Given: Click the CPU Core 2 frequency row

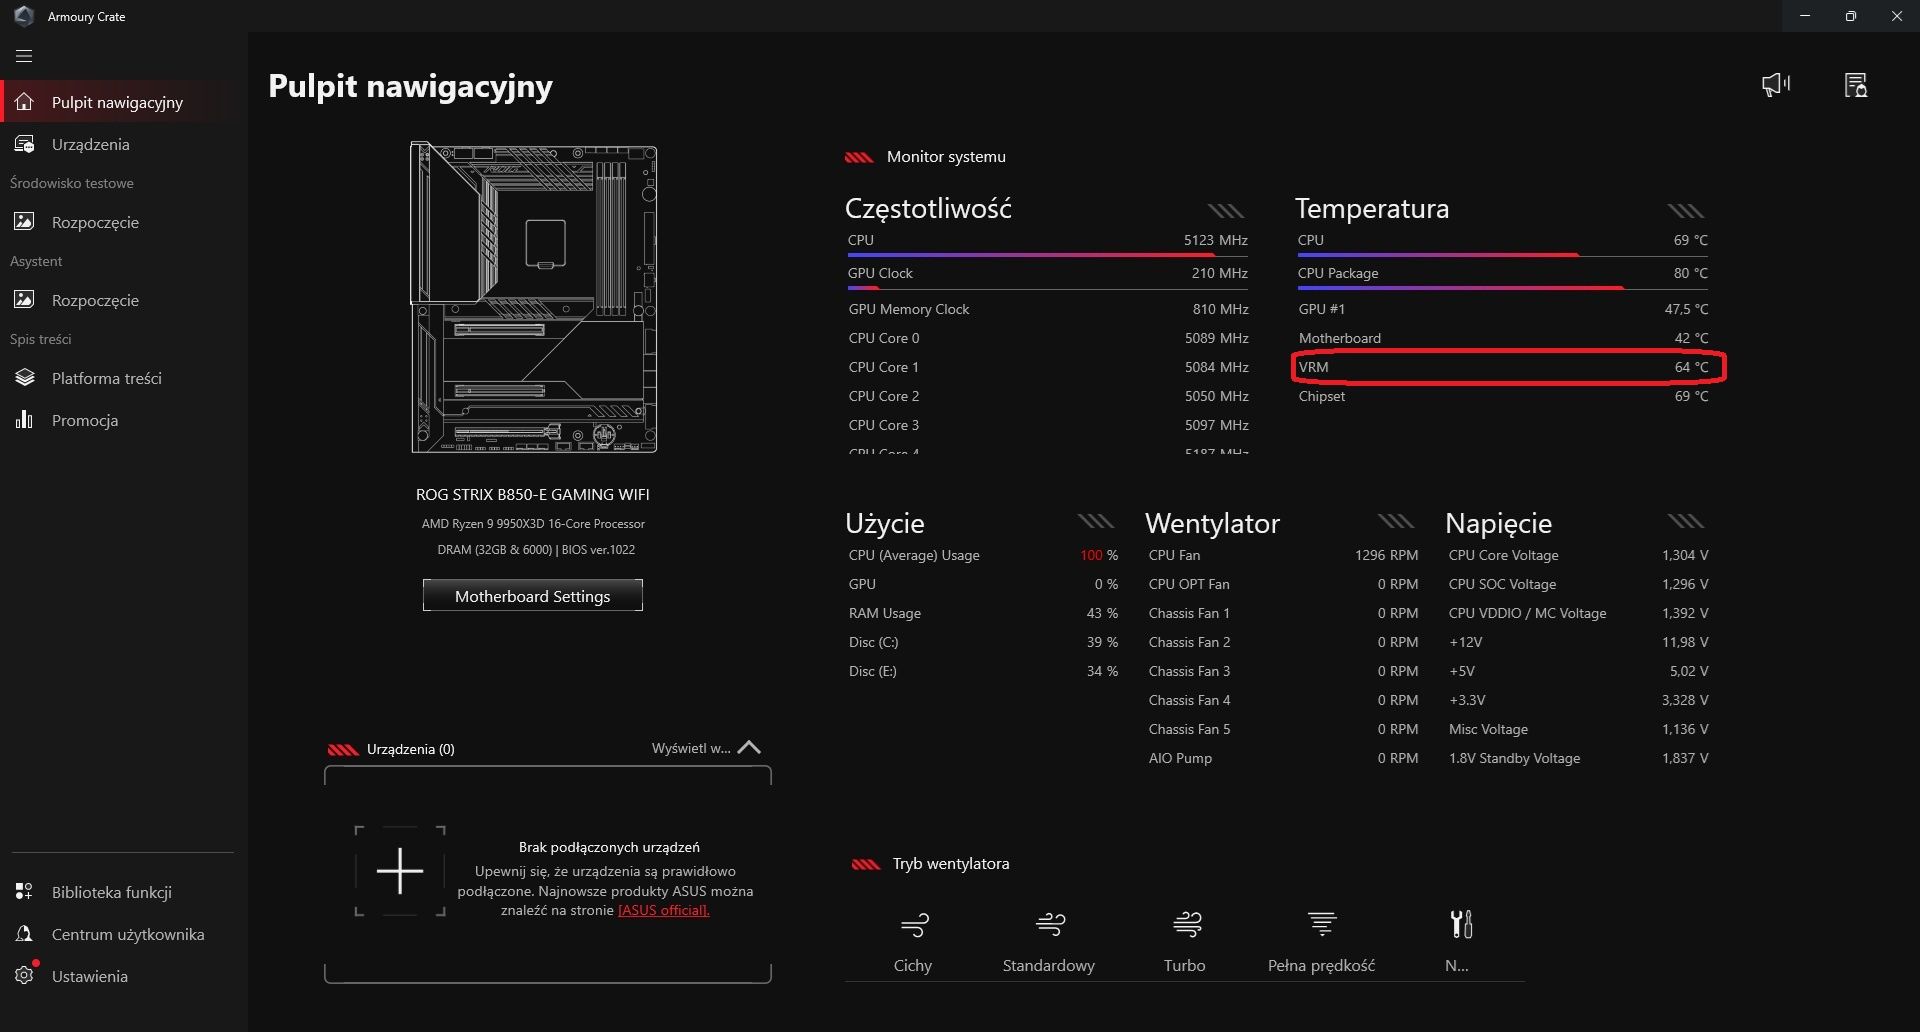Looking at the screenshot, I should click(1048, 396).
